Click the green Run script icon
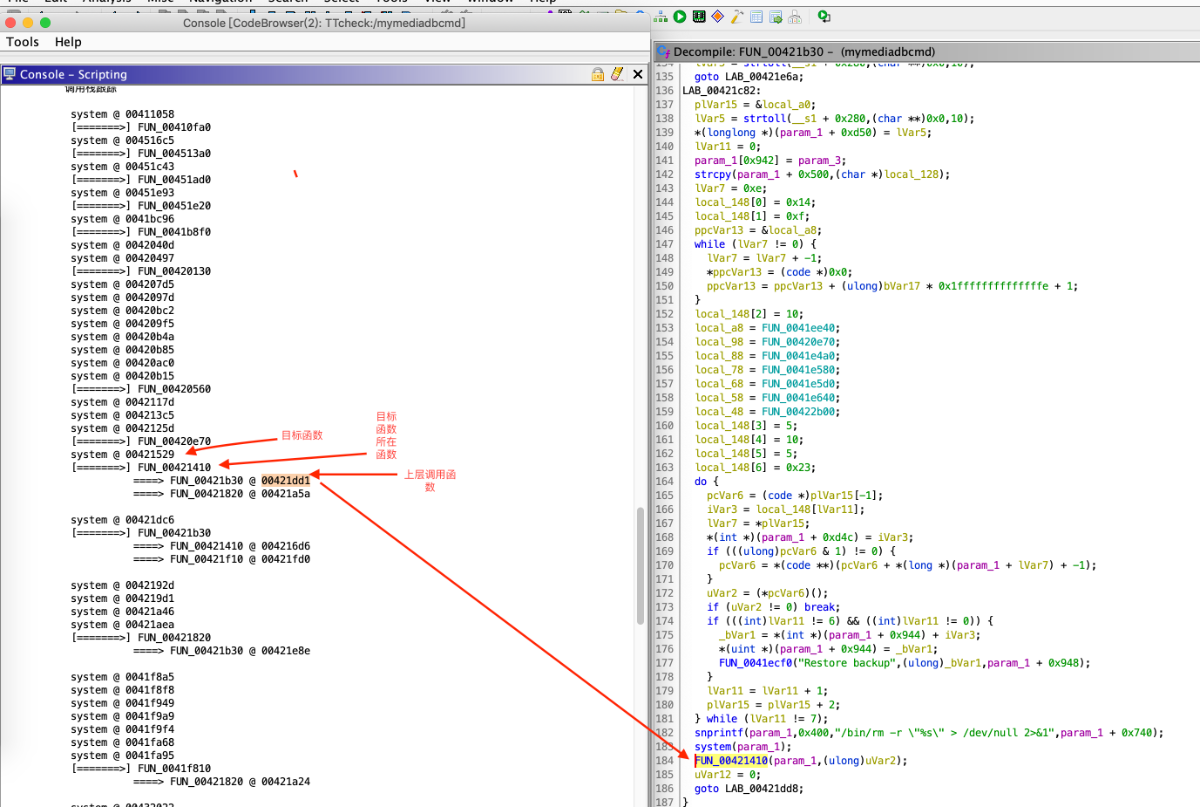Viewport: 1200px width, 807px height. click(680, 16)
